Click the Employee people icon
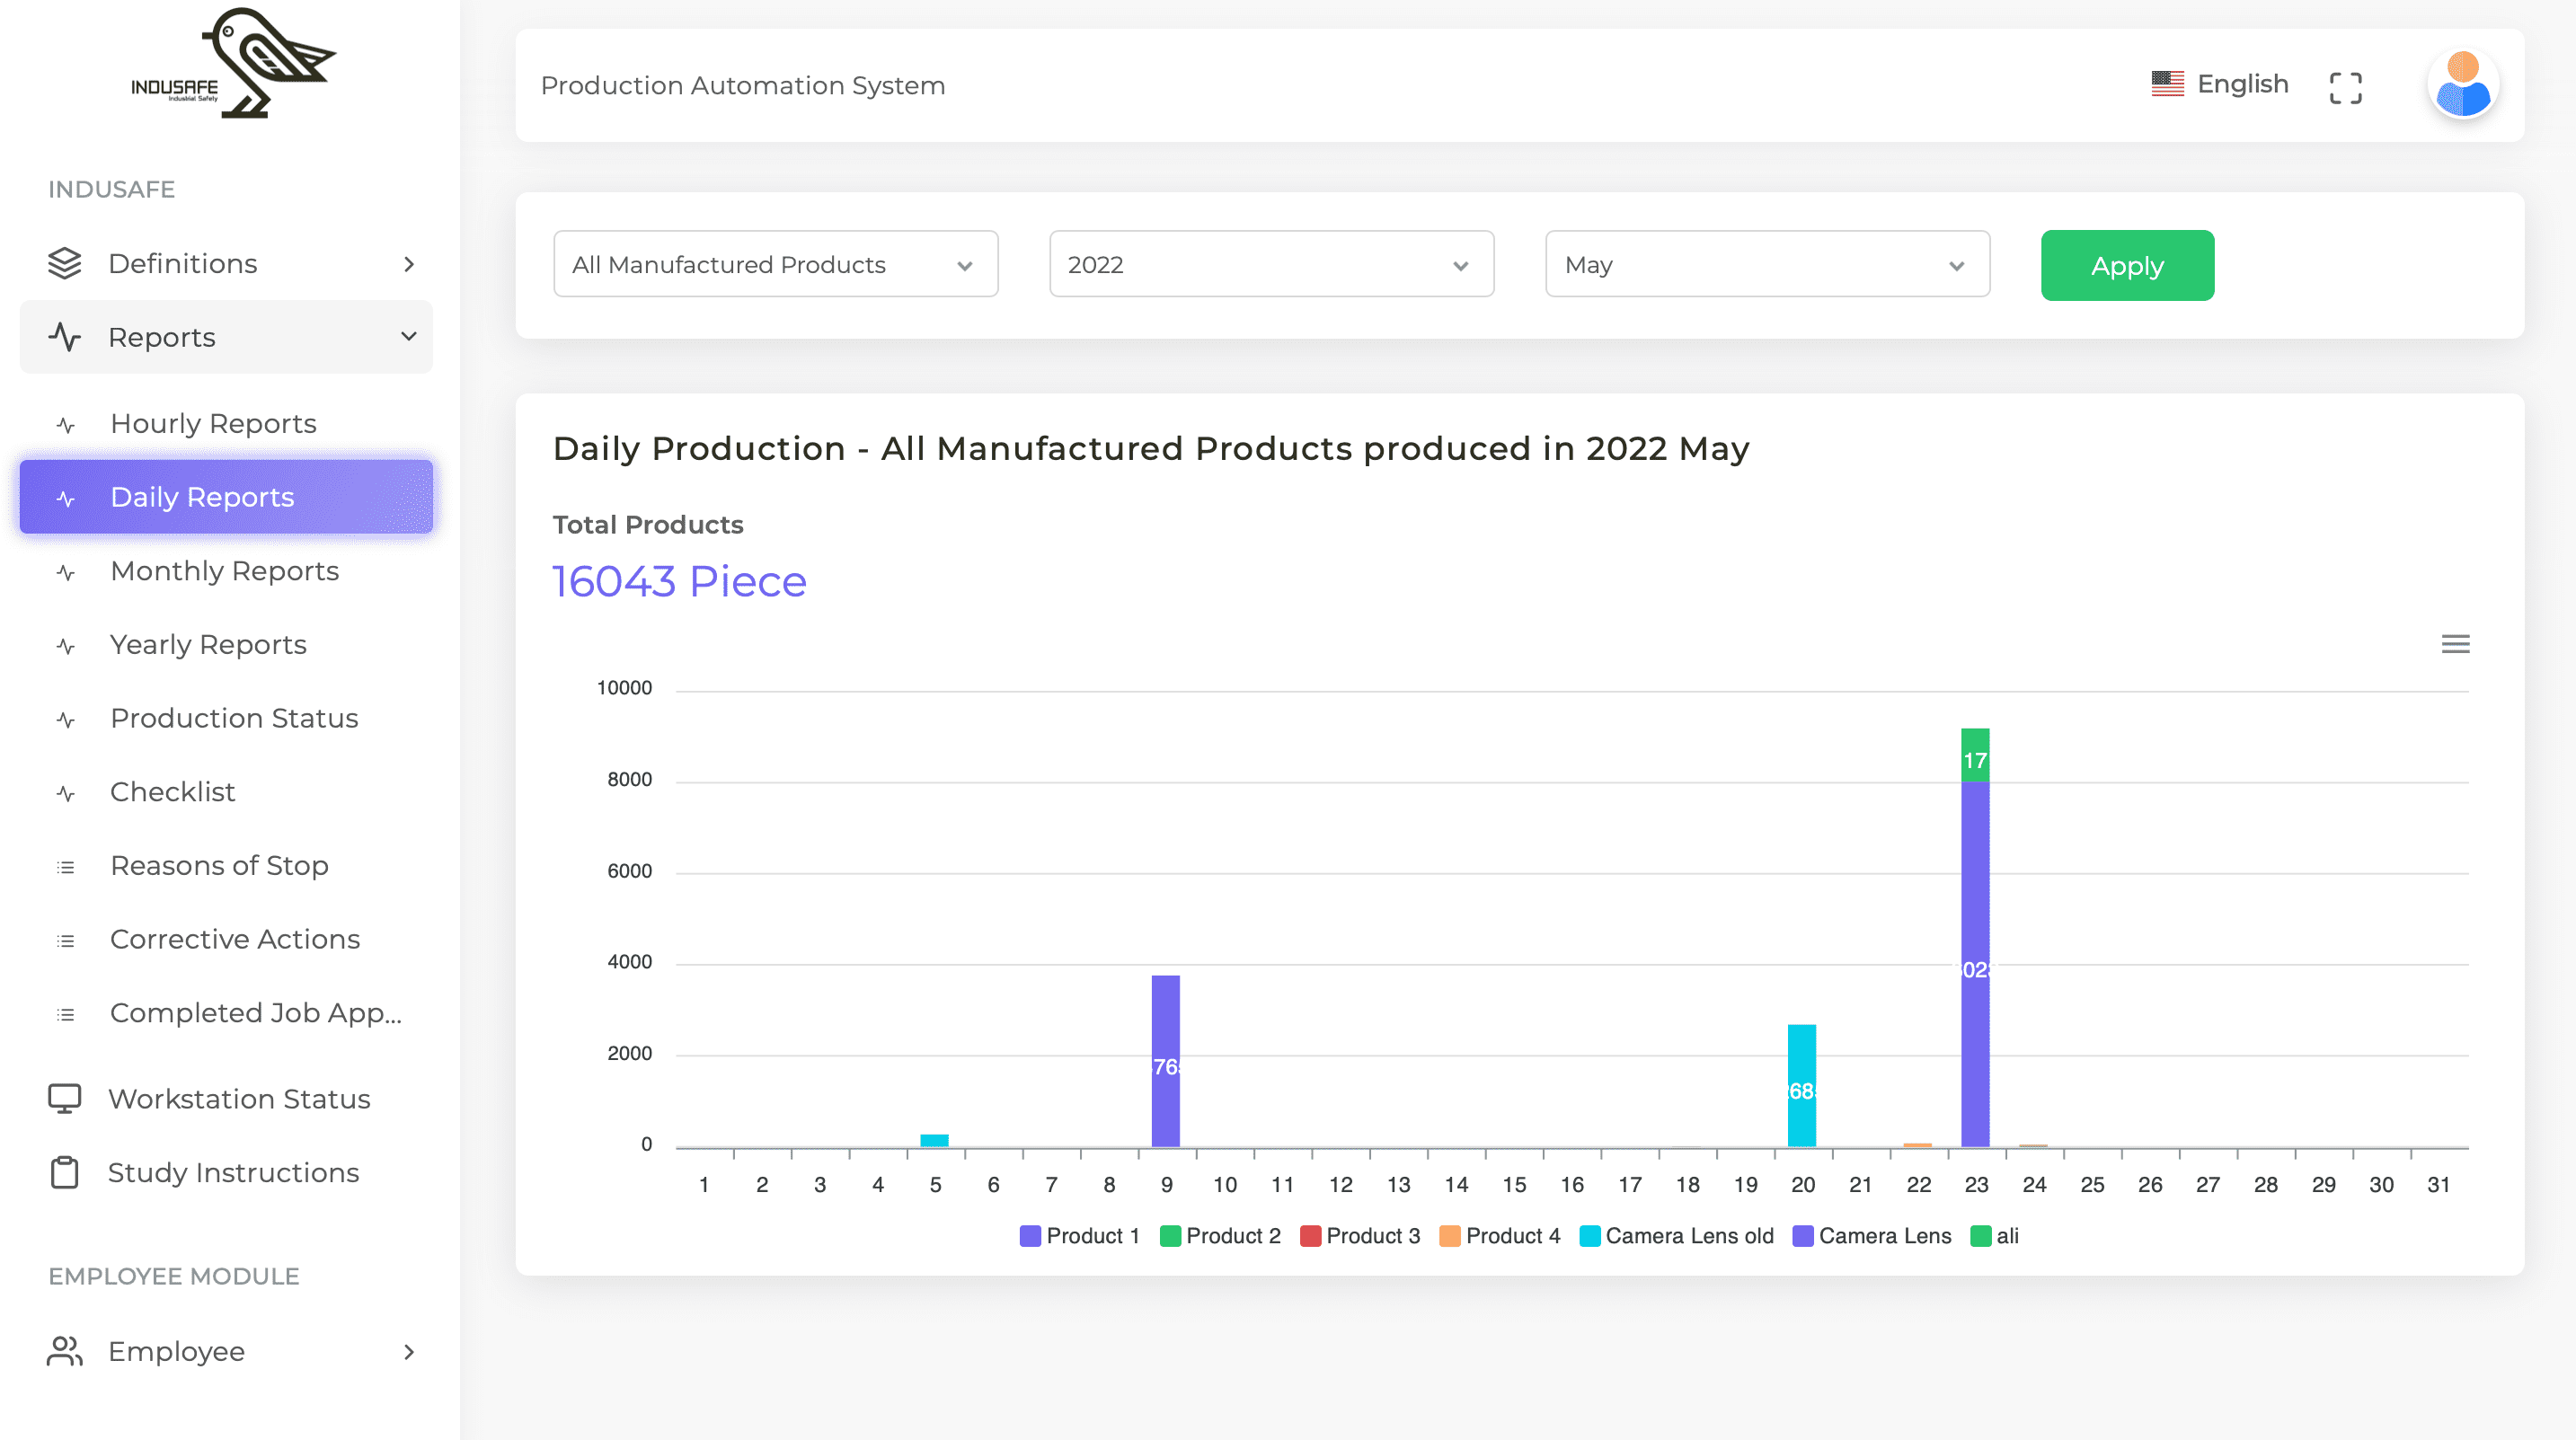The width and height of the screenshot is (2576, 1440). point(65,1351)
